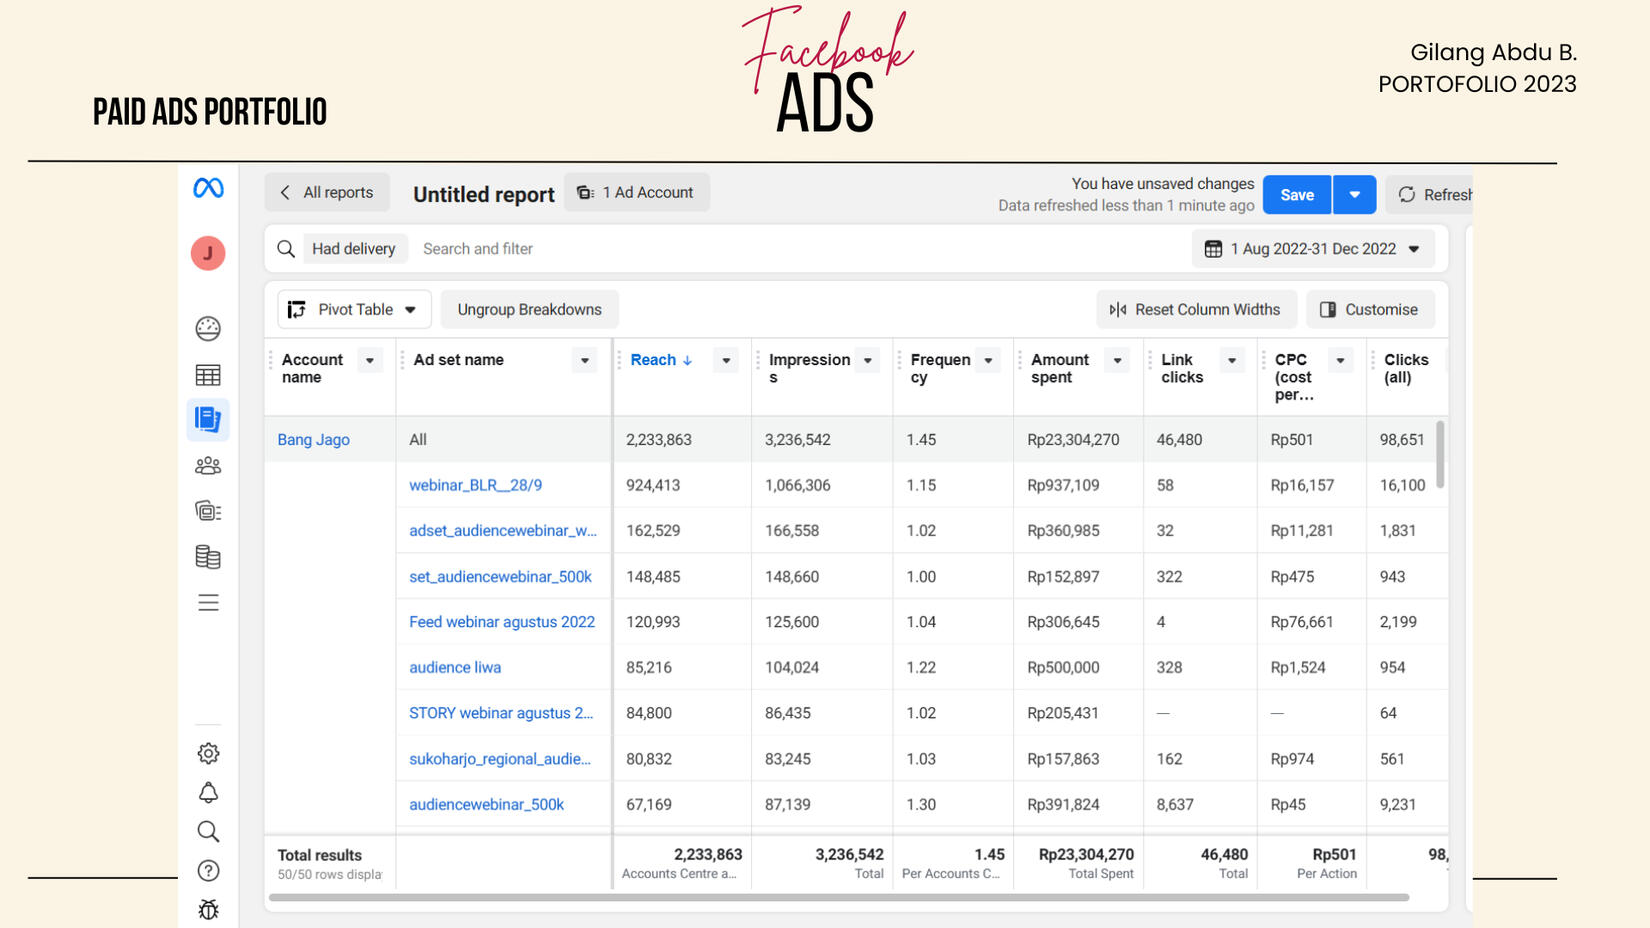This screenshot has height=928, width=1650.
Task: Open the Audiences people icon
Action: click(208, 466)
